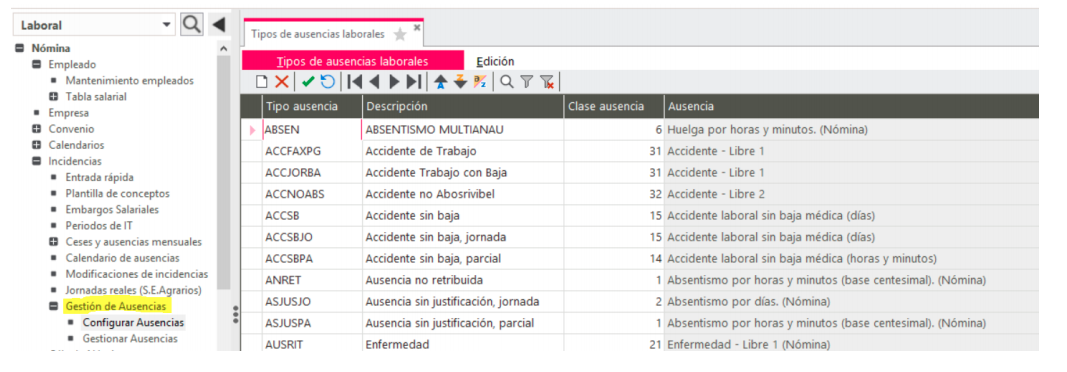Image resolution: width=1067 pixels, height=372 pixels.
Task: Open Plantilla de conceptos
Action: tap(118, 194)
